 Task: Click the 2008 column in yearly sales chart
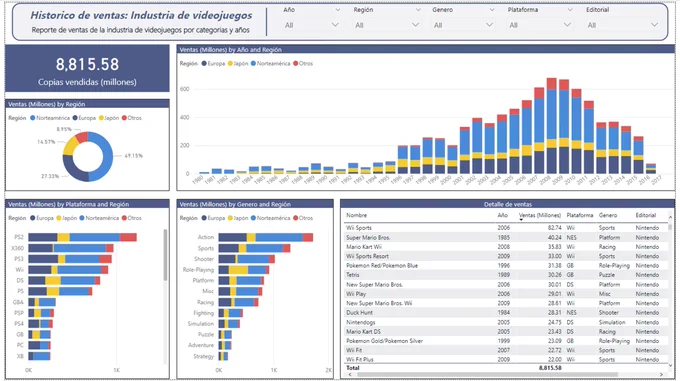[551, 126]
